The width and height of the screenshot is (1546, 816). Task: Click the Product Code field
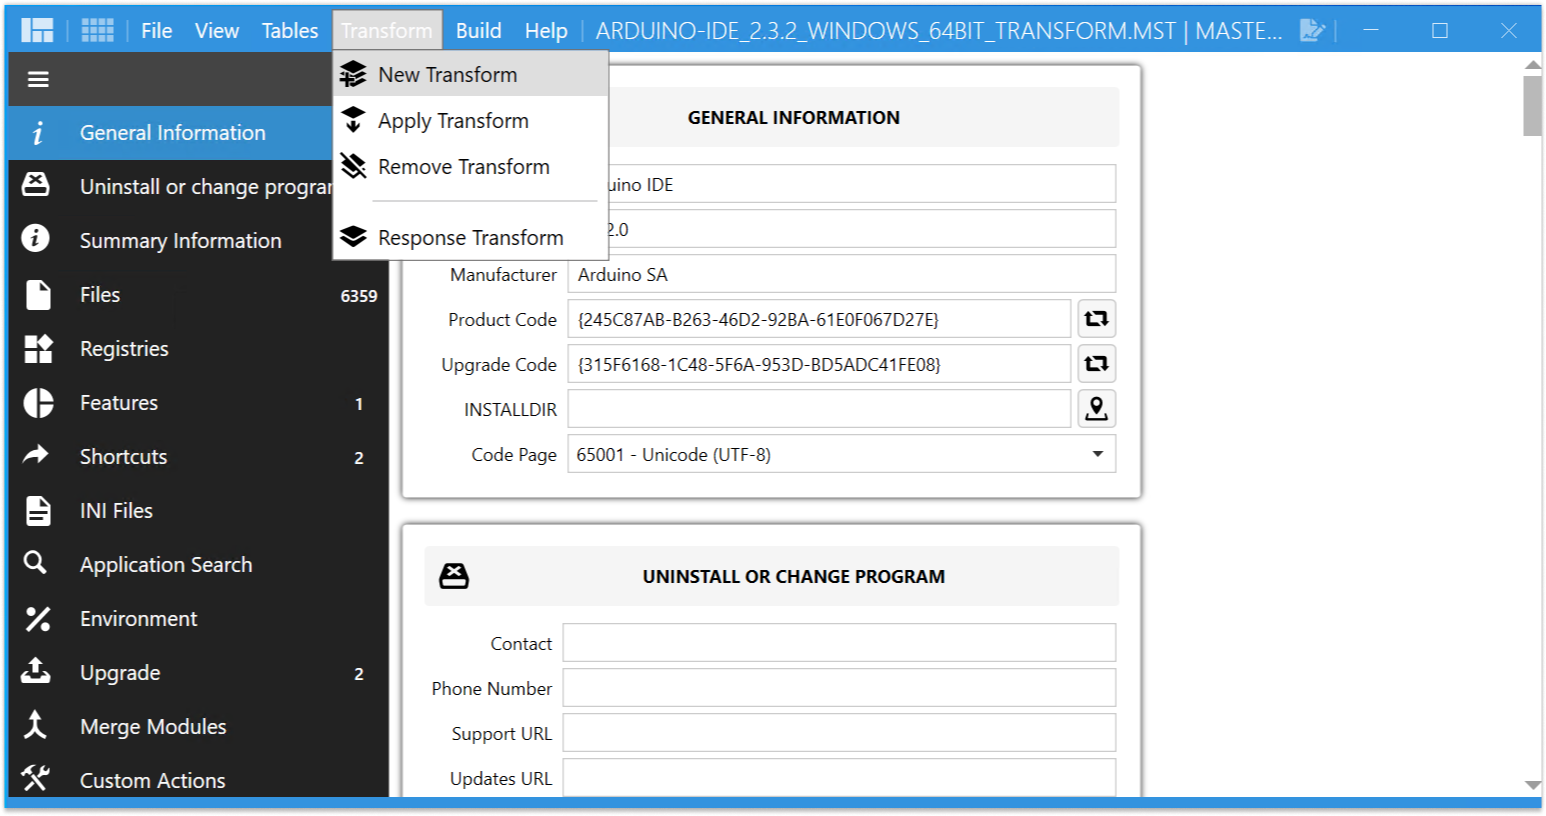(819, 319)
